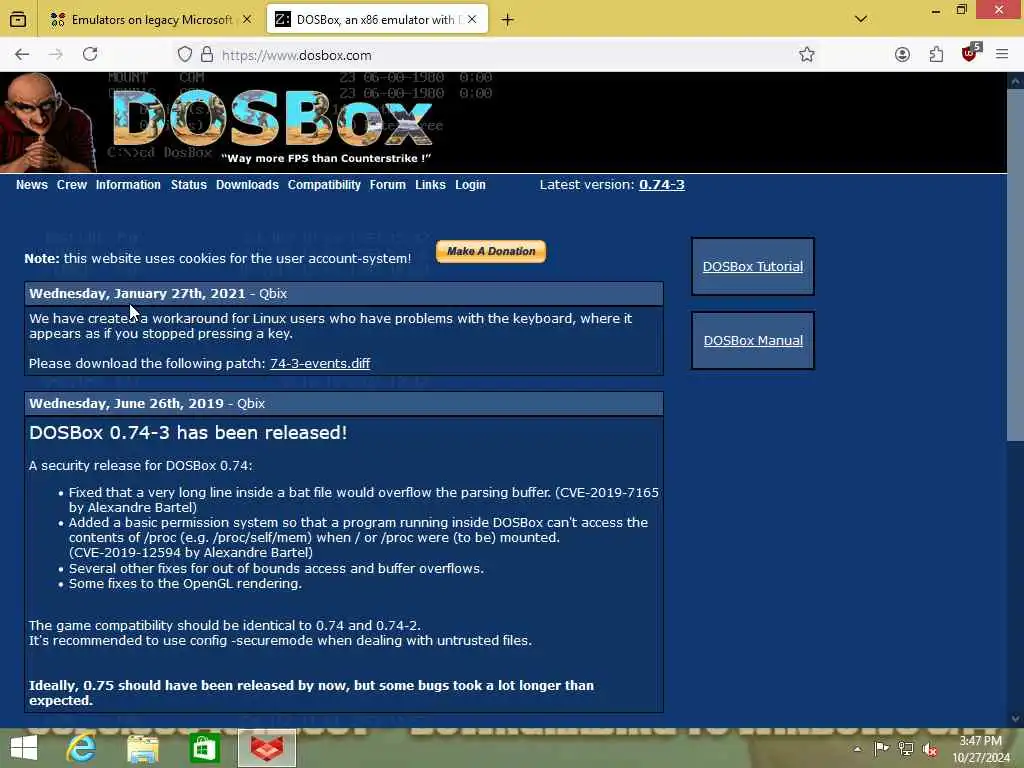Viewport: 1024px width, 768px height.
Task: Open the Crew navigation link
Action: 72,185
